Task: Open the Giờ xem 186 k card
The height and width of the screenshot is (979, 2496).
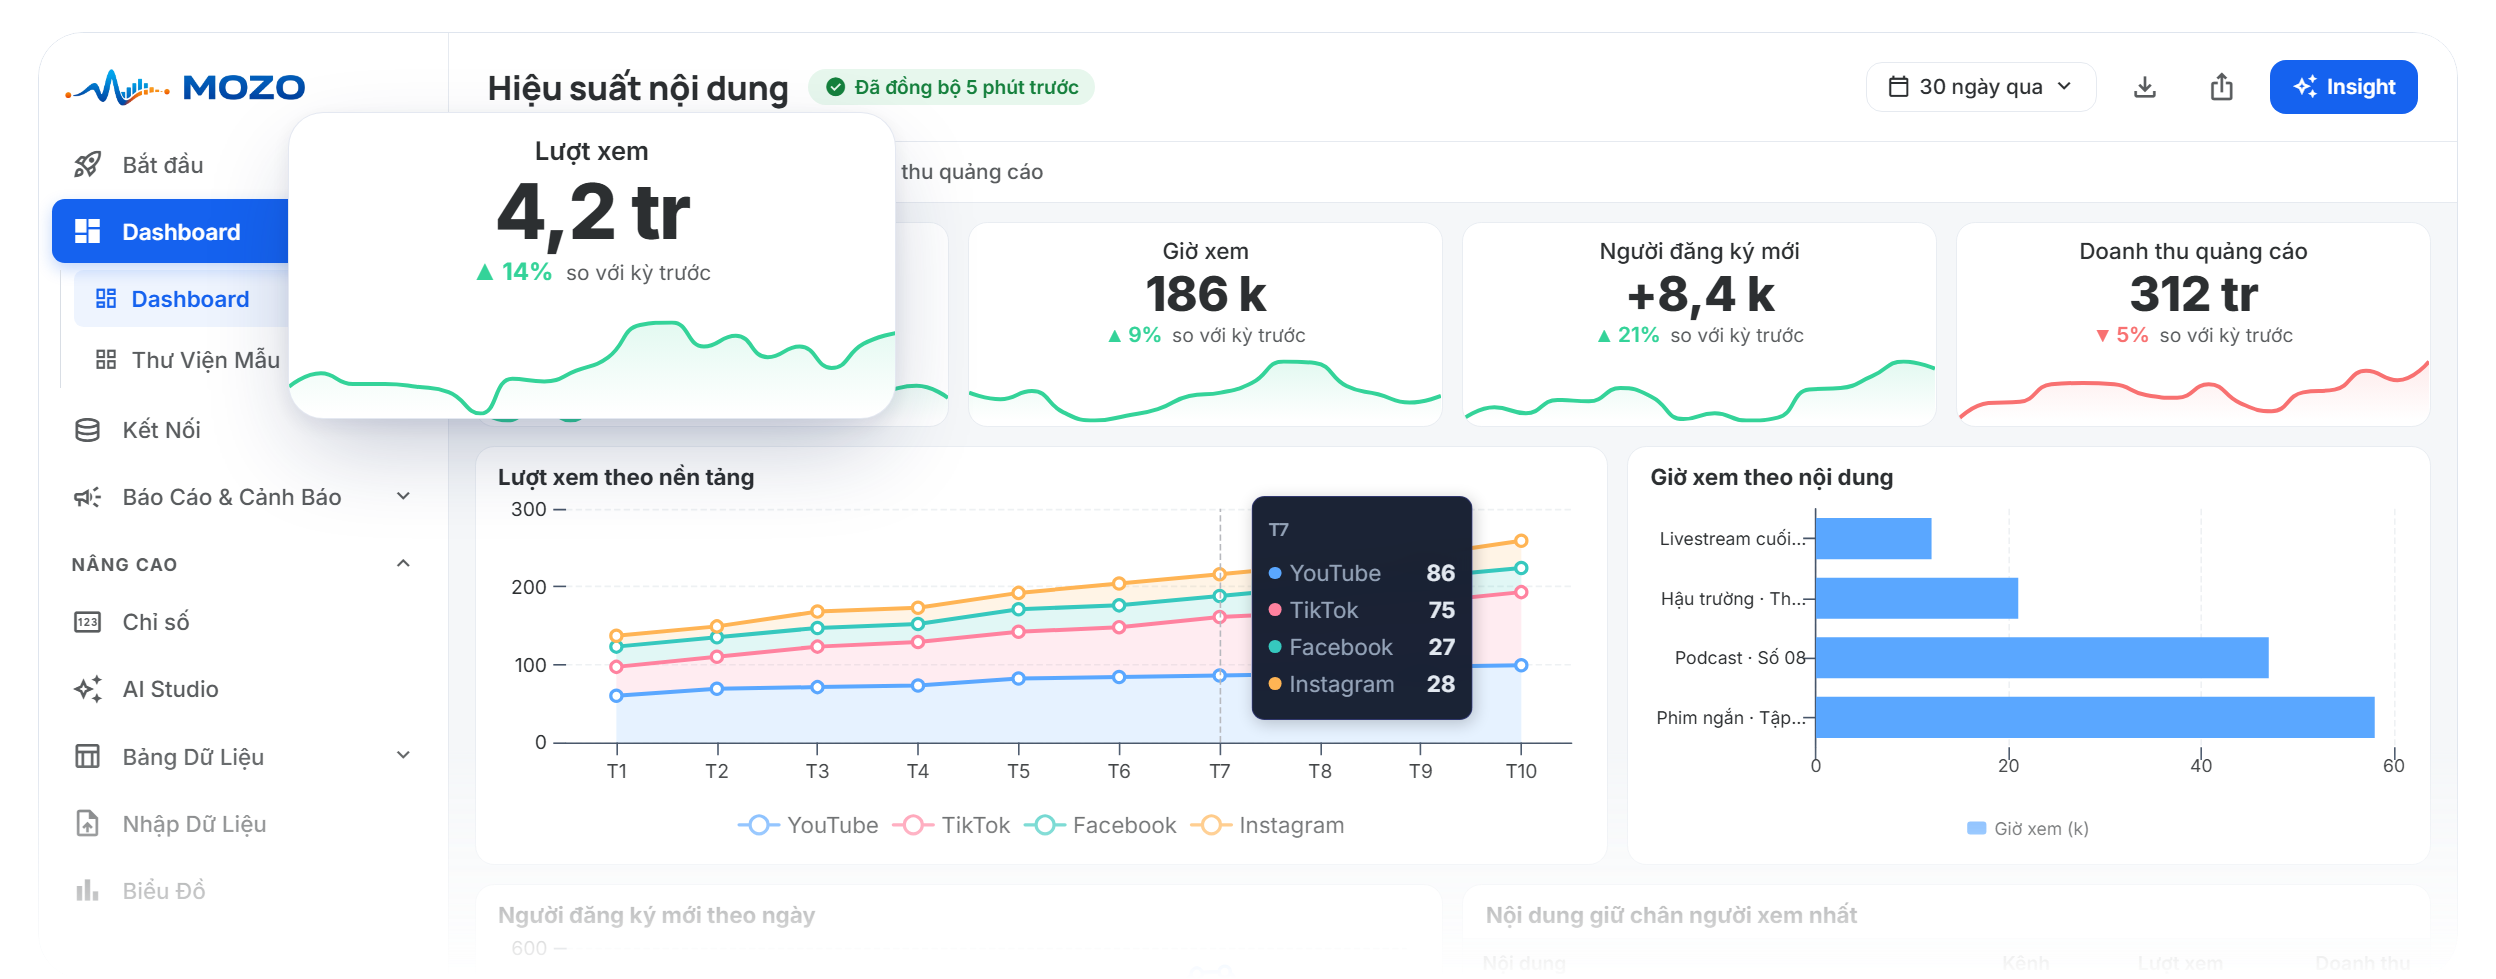Action: (1205, 324)
